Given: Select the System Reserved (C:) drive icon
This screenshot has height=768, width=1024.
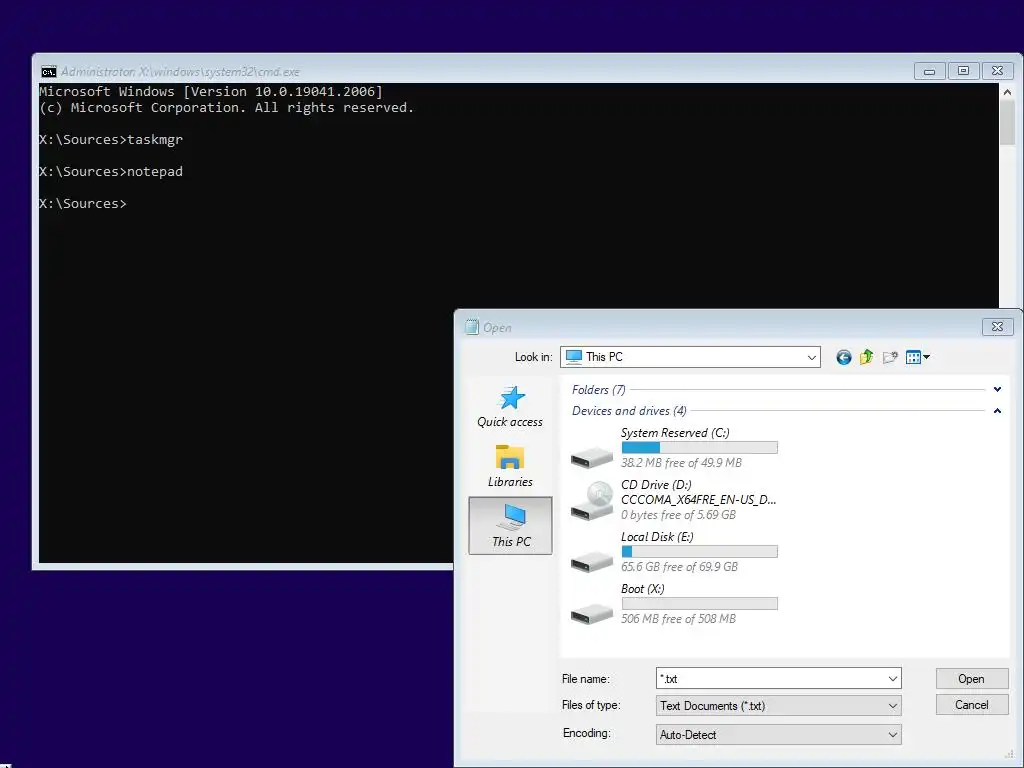Looking at the screenshot, I should (592, 456).
